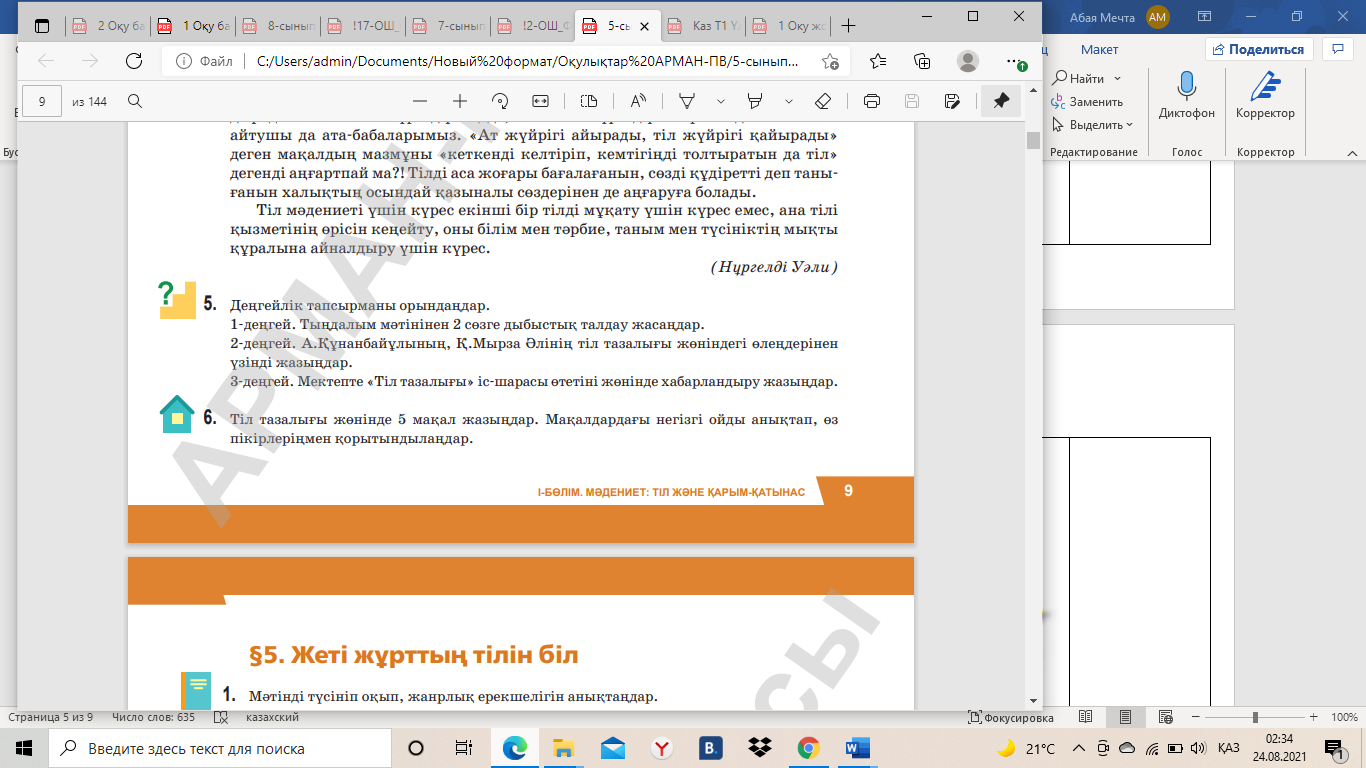
Task: Open Dropbox from taskbar
Action: coord(760,748)
